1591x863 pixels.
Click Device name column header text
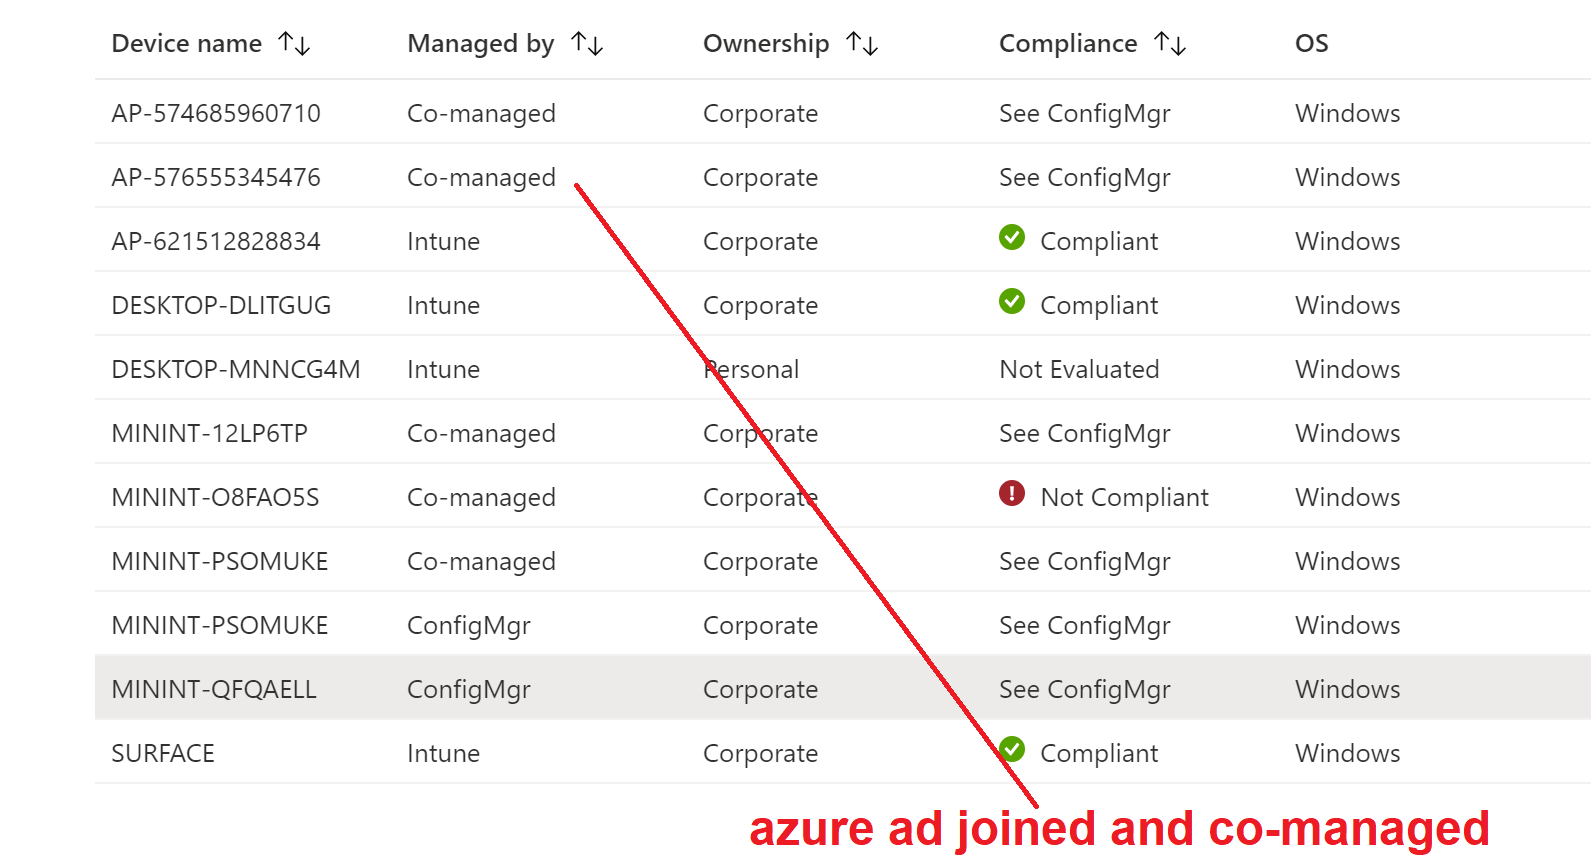pos(187,43)
